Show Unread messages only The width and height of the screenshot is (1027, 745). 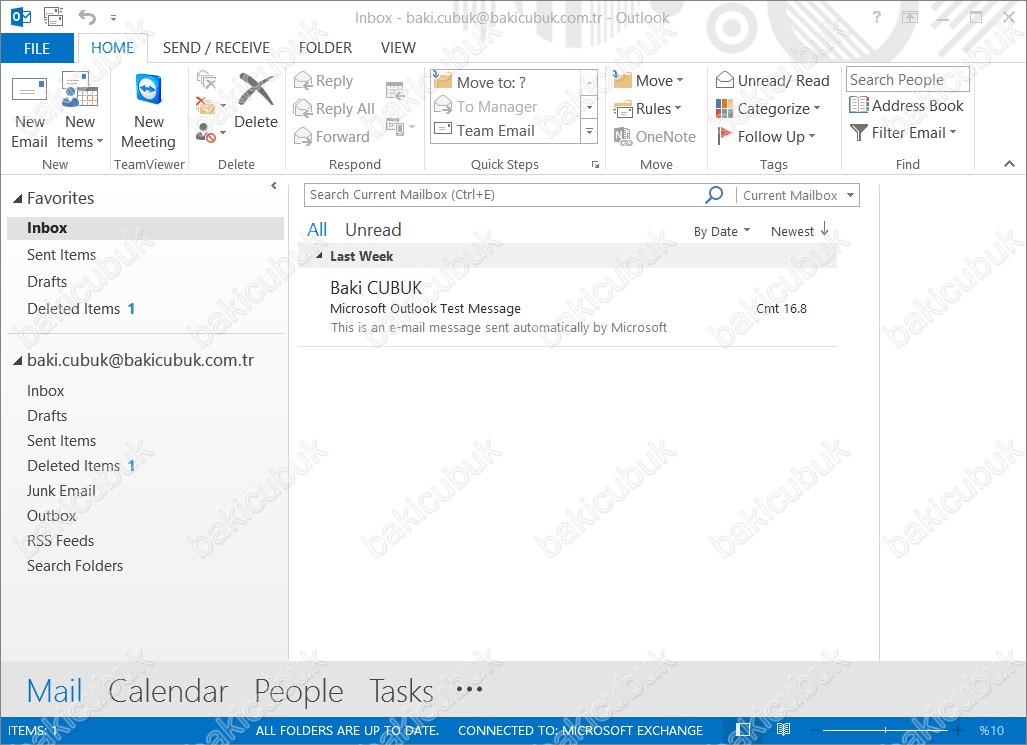pyautogui.click(x=373, y=230)
